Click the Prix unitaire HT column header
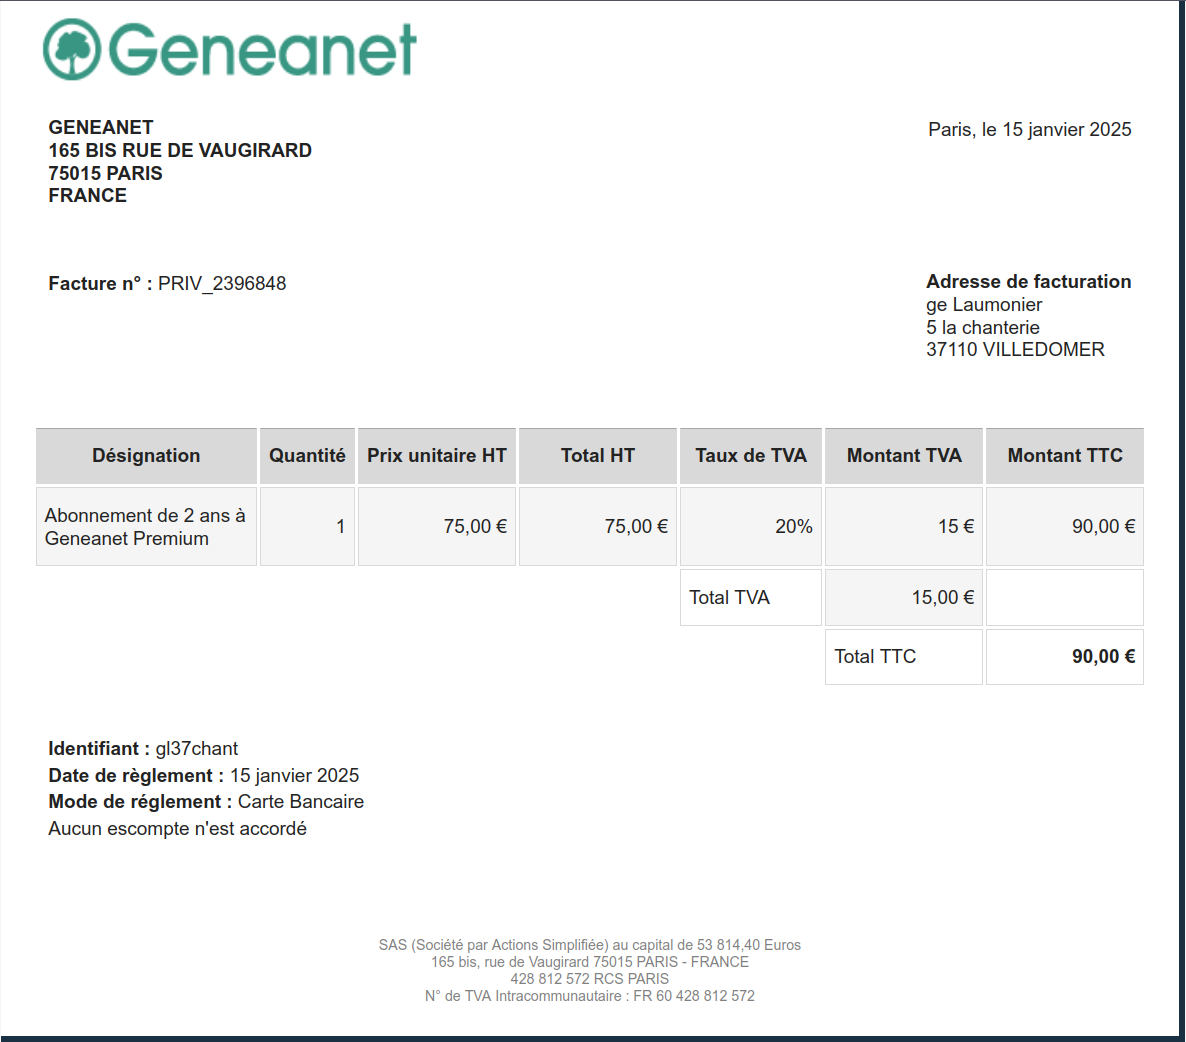1186x1042 pixels. coord(436,456)
